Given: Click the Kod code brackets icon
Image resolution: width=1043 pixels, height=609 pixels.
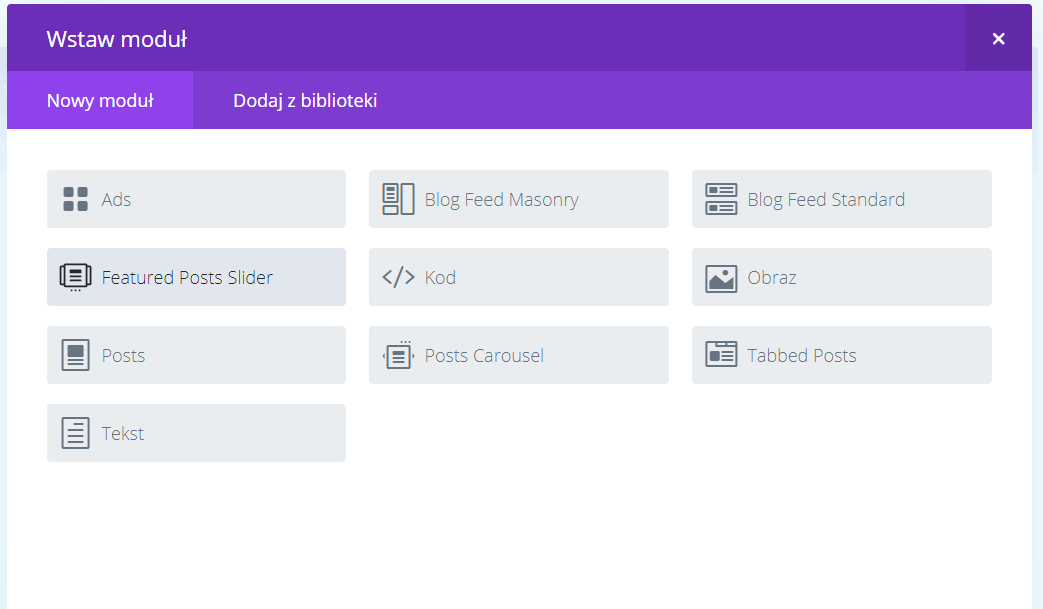Looking at the screenshot, I should (x=398, y=277).
